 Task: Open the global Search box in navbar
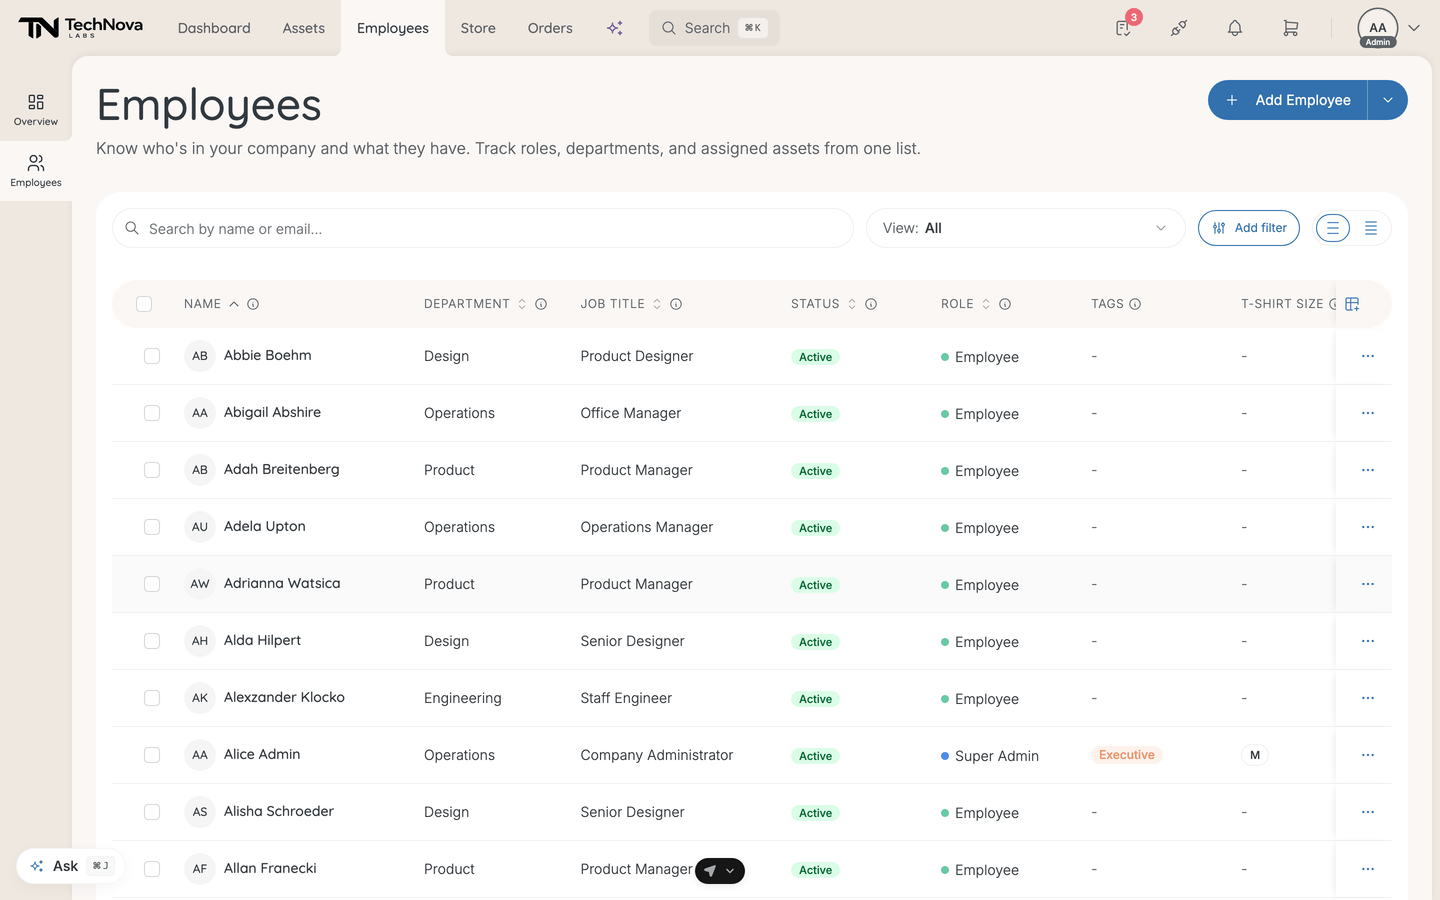(714, 28)
